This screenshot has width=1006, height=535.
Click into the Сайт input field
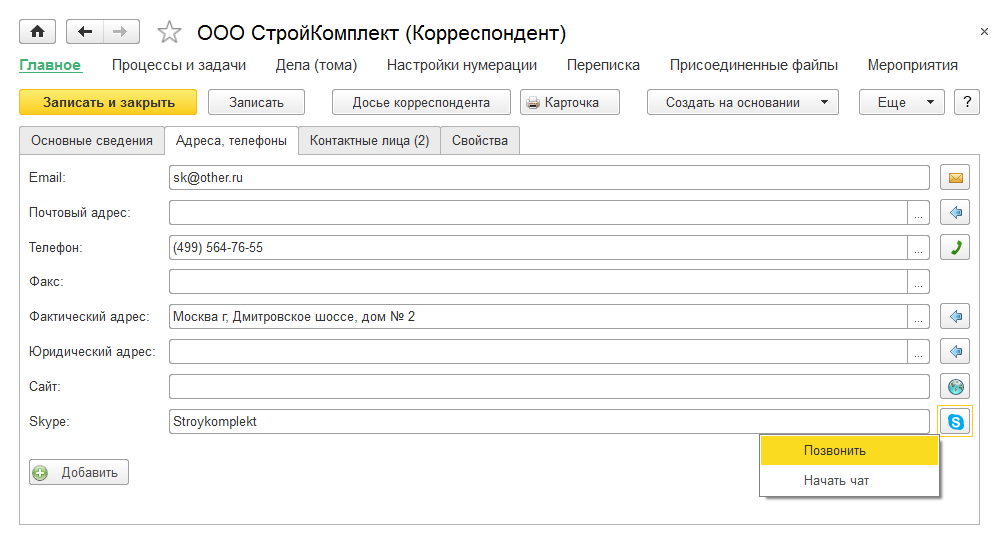(549, 386)
